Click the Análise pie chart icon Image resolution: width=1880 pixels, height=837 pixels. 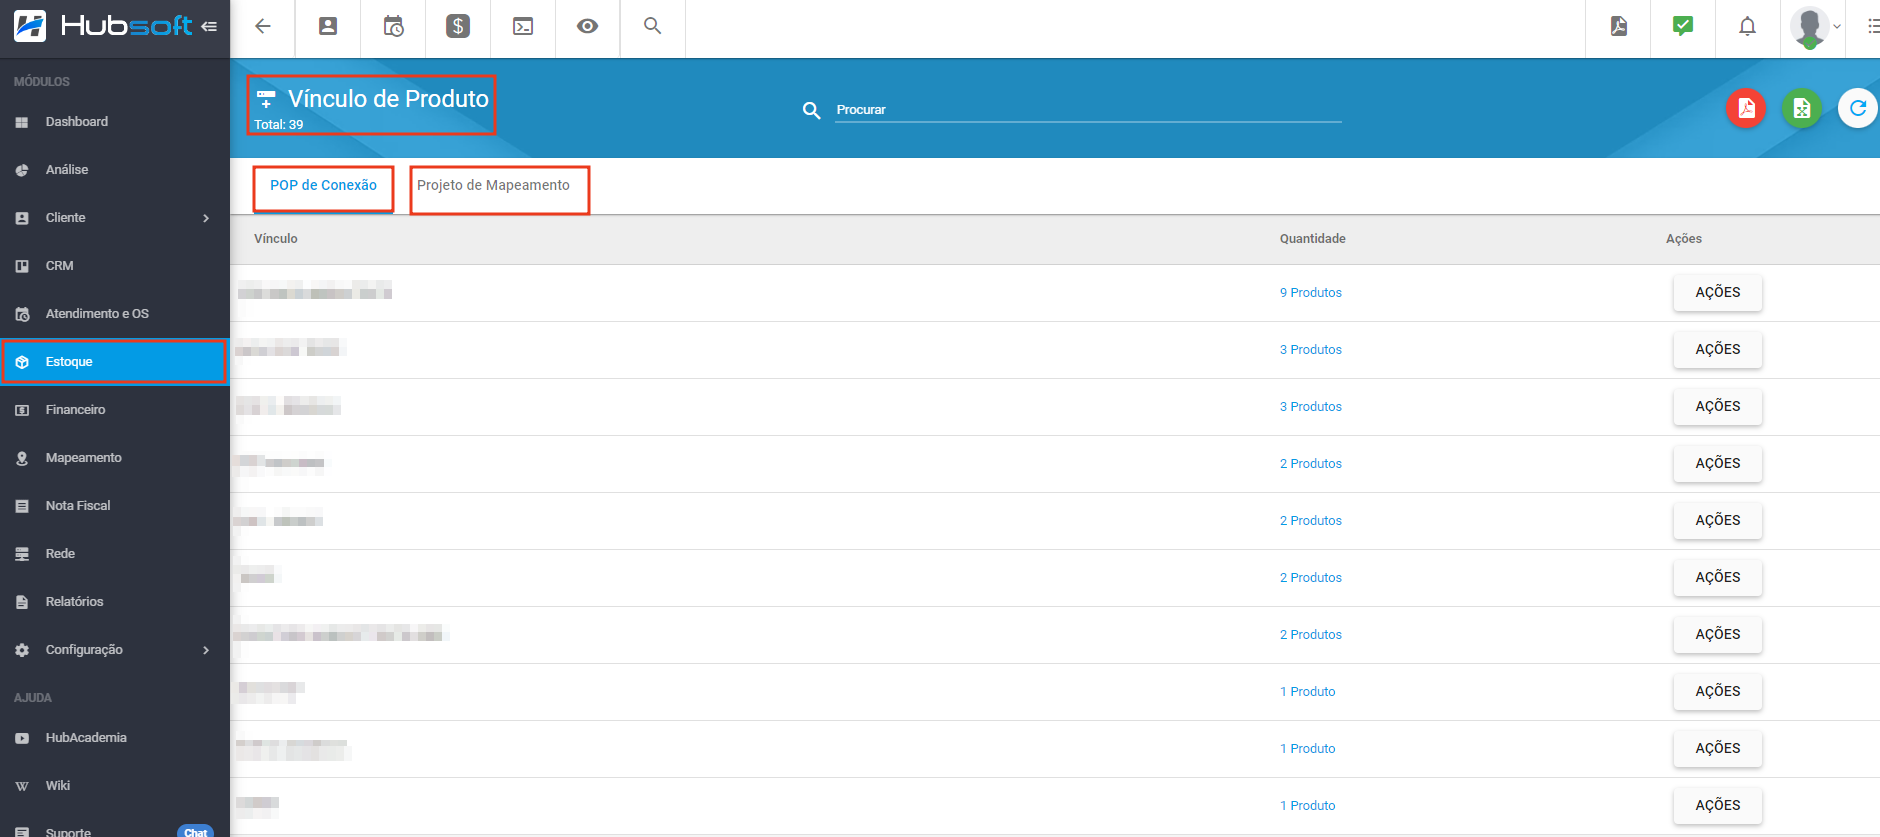point(22,170)
